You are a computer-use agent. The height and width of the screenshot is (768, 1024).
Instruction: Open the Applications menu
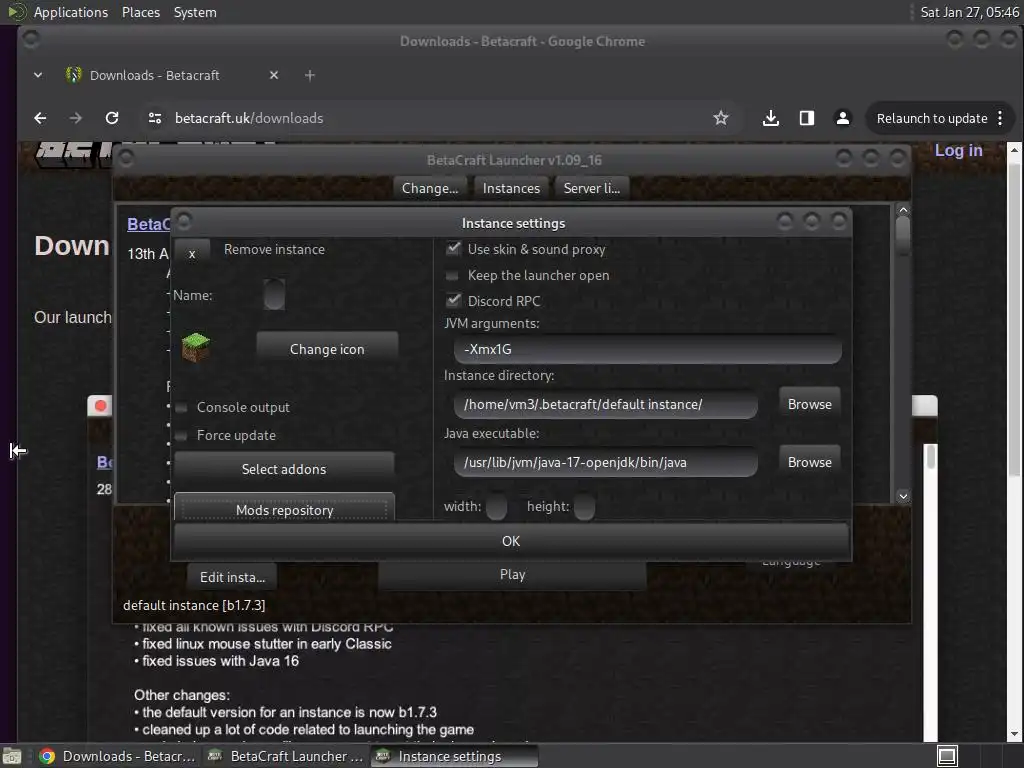(71, 12)
